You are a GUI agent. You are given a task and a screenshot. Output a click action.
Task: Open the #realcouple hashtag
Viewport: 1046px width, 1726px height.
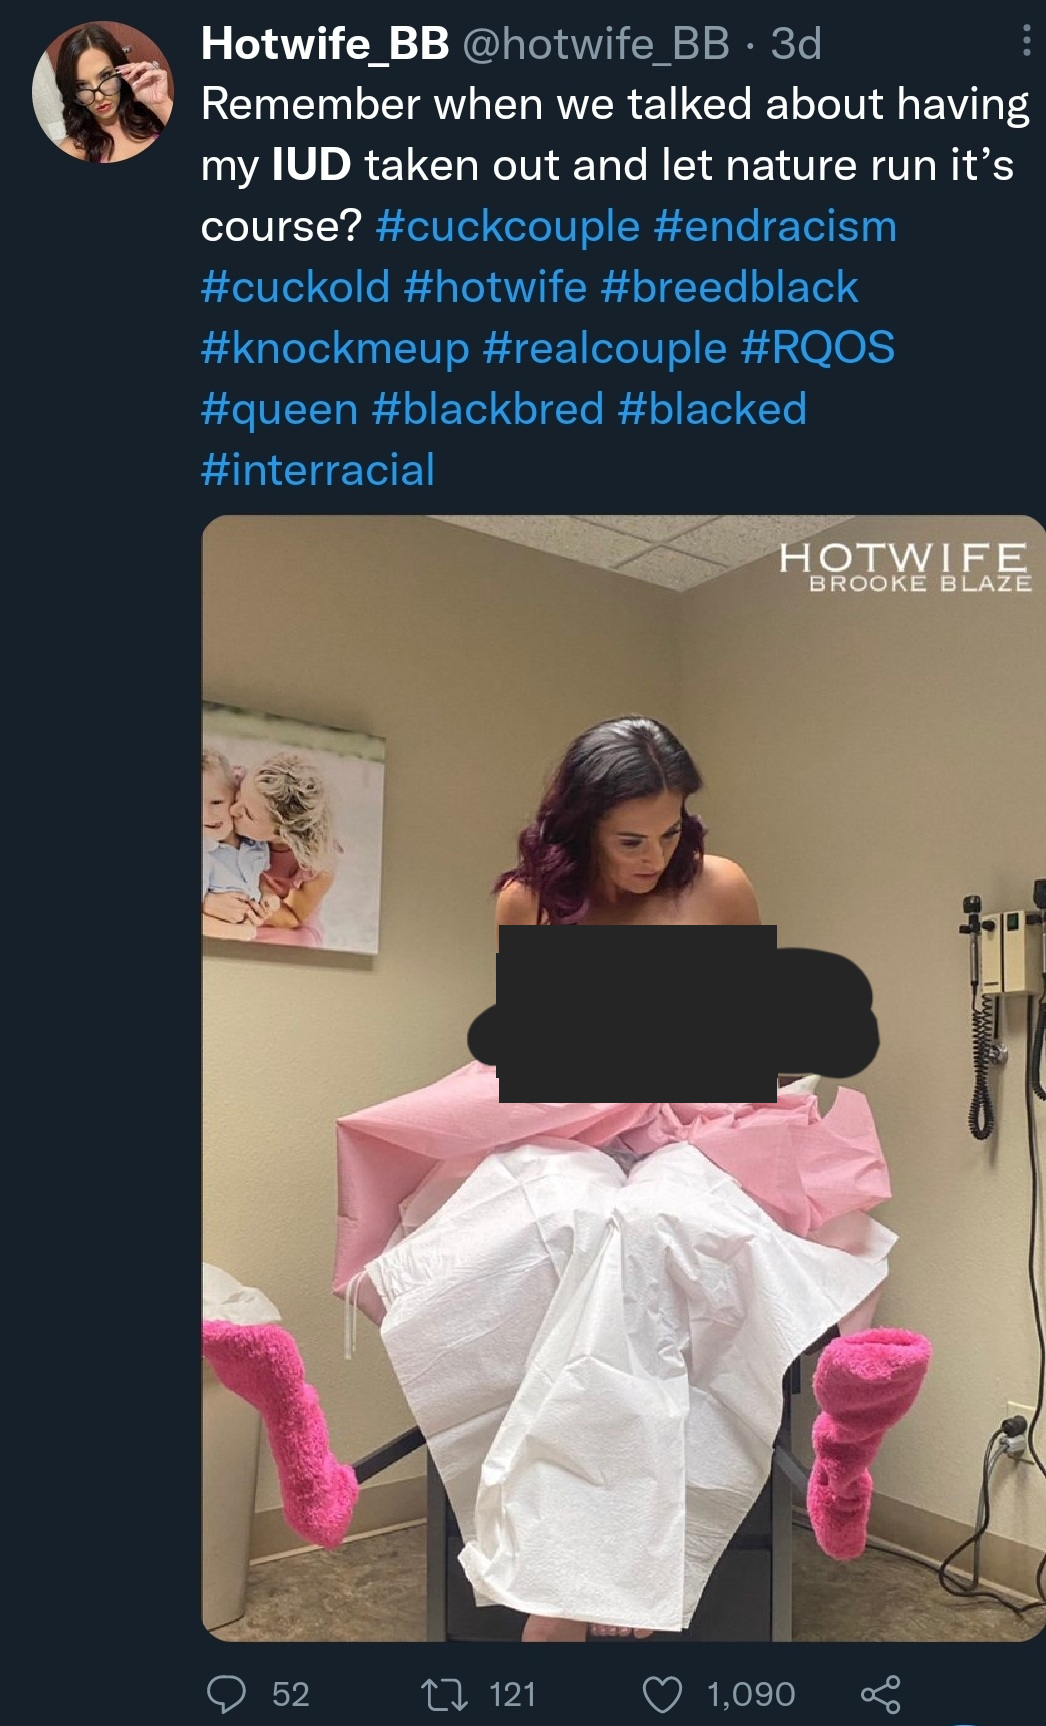604,348
